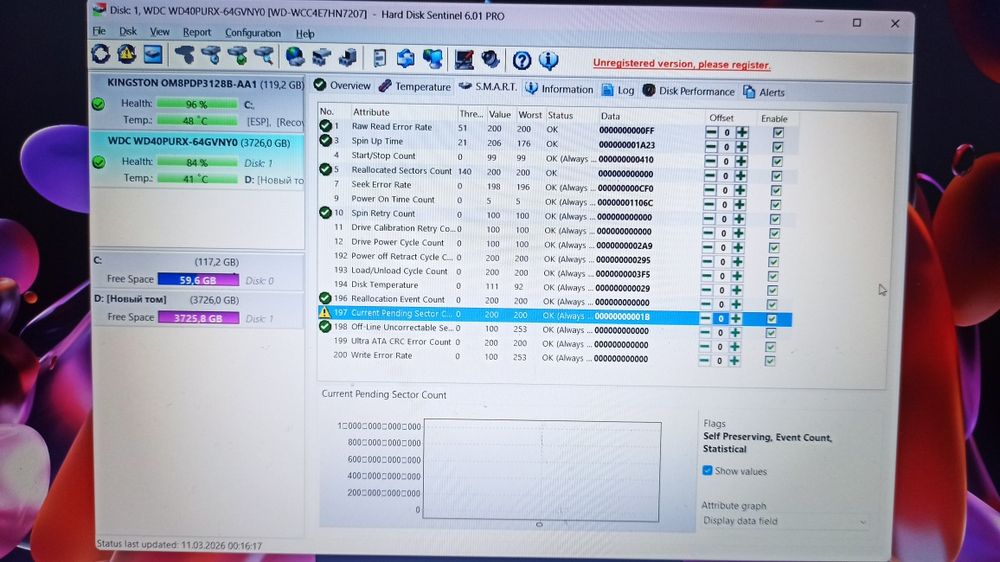Screen dimensions: 1000x562
Task: Click green check icon of Raw Read Error Rate
Action: [x=325, y=126]
